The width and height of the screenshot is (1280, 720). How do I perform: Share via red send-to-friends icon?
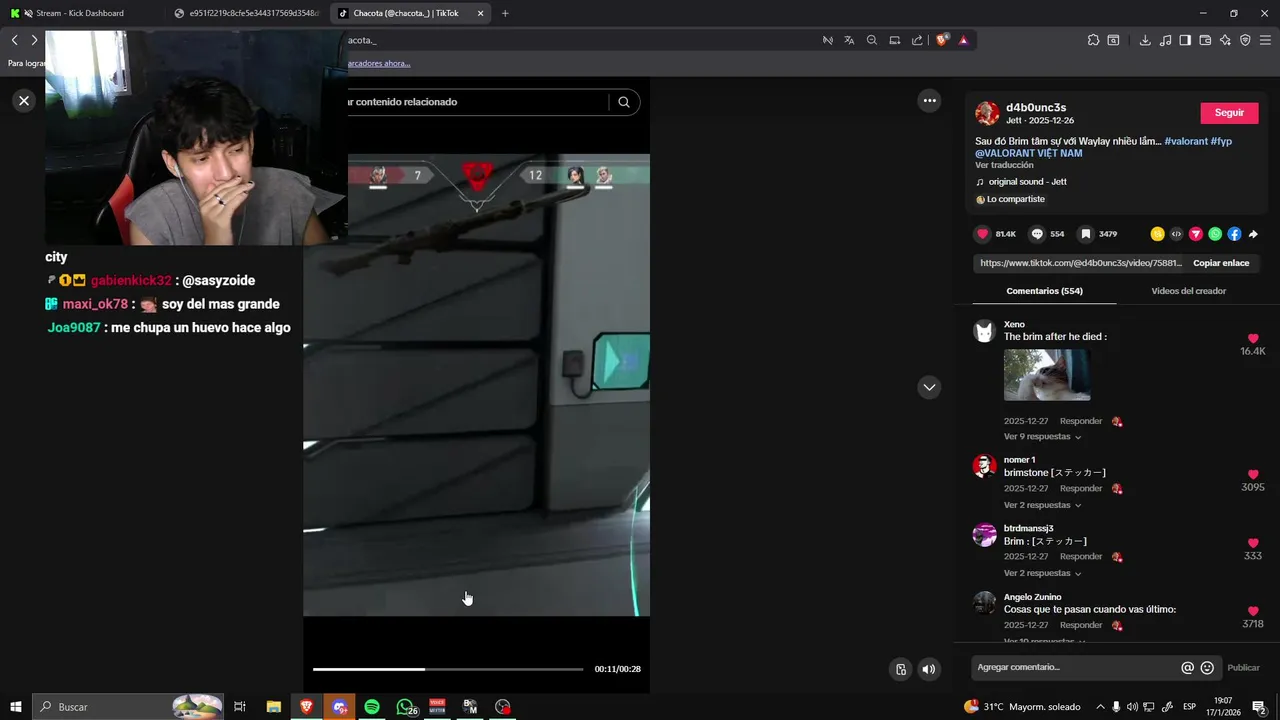pyautogui.click(x=1195, y=234)
